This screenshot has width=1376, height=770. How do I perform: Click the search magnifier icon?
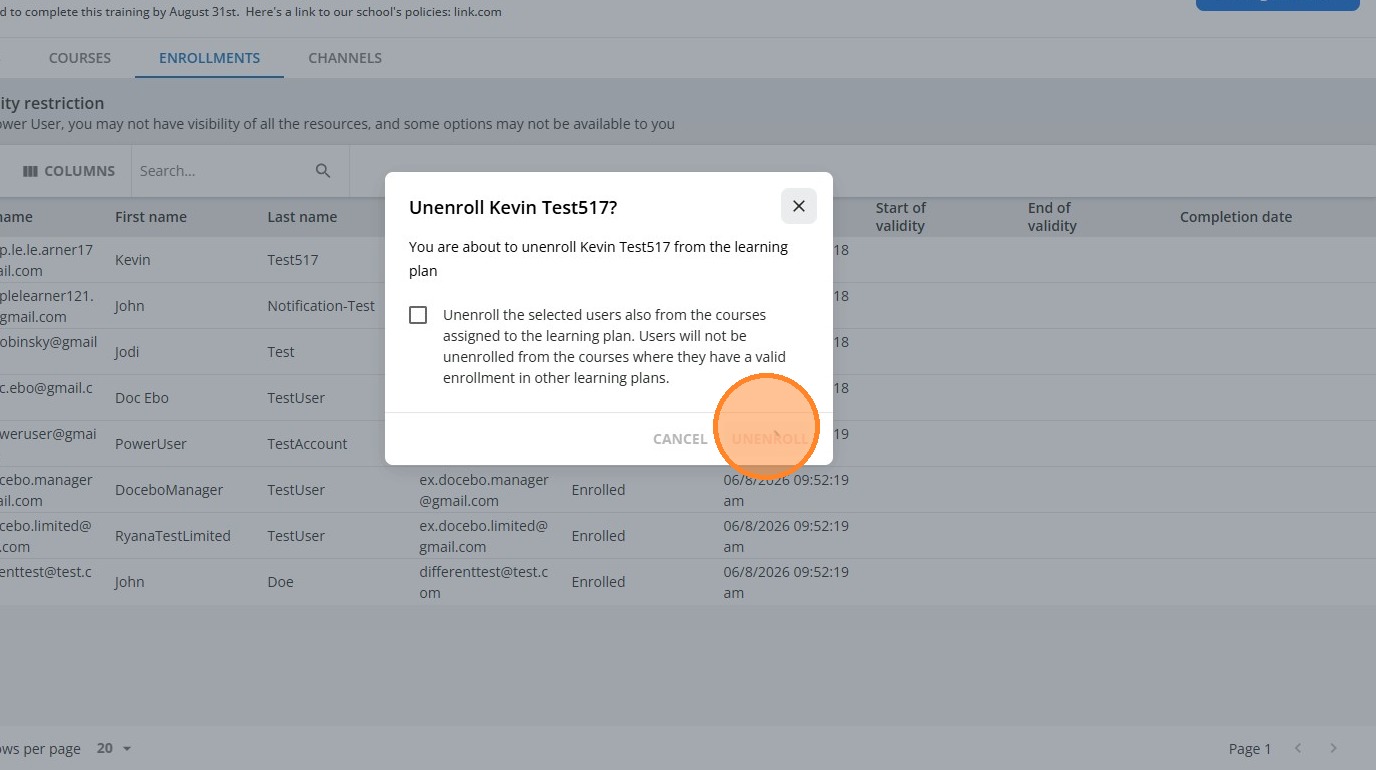pyautogui.click(x=323, y=171)
